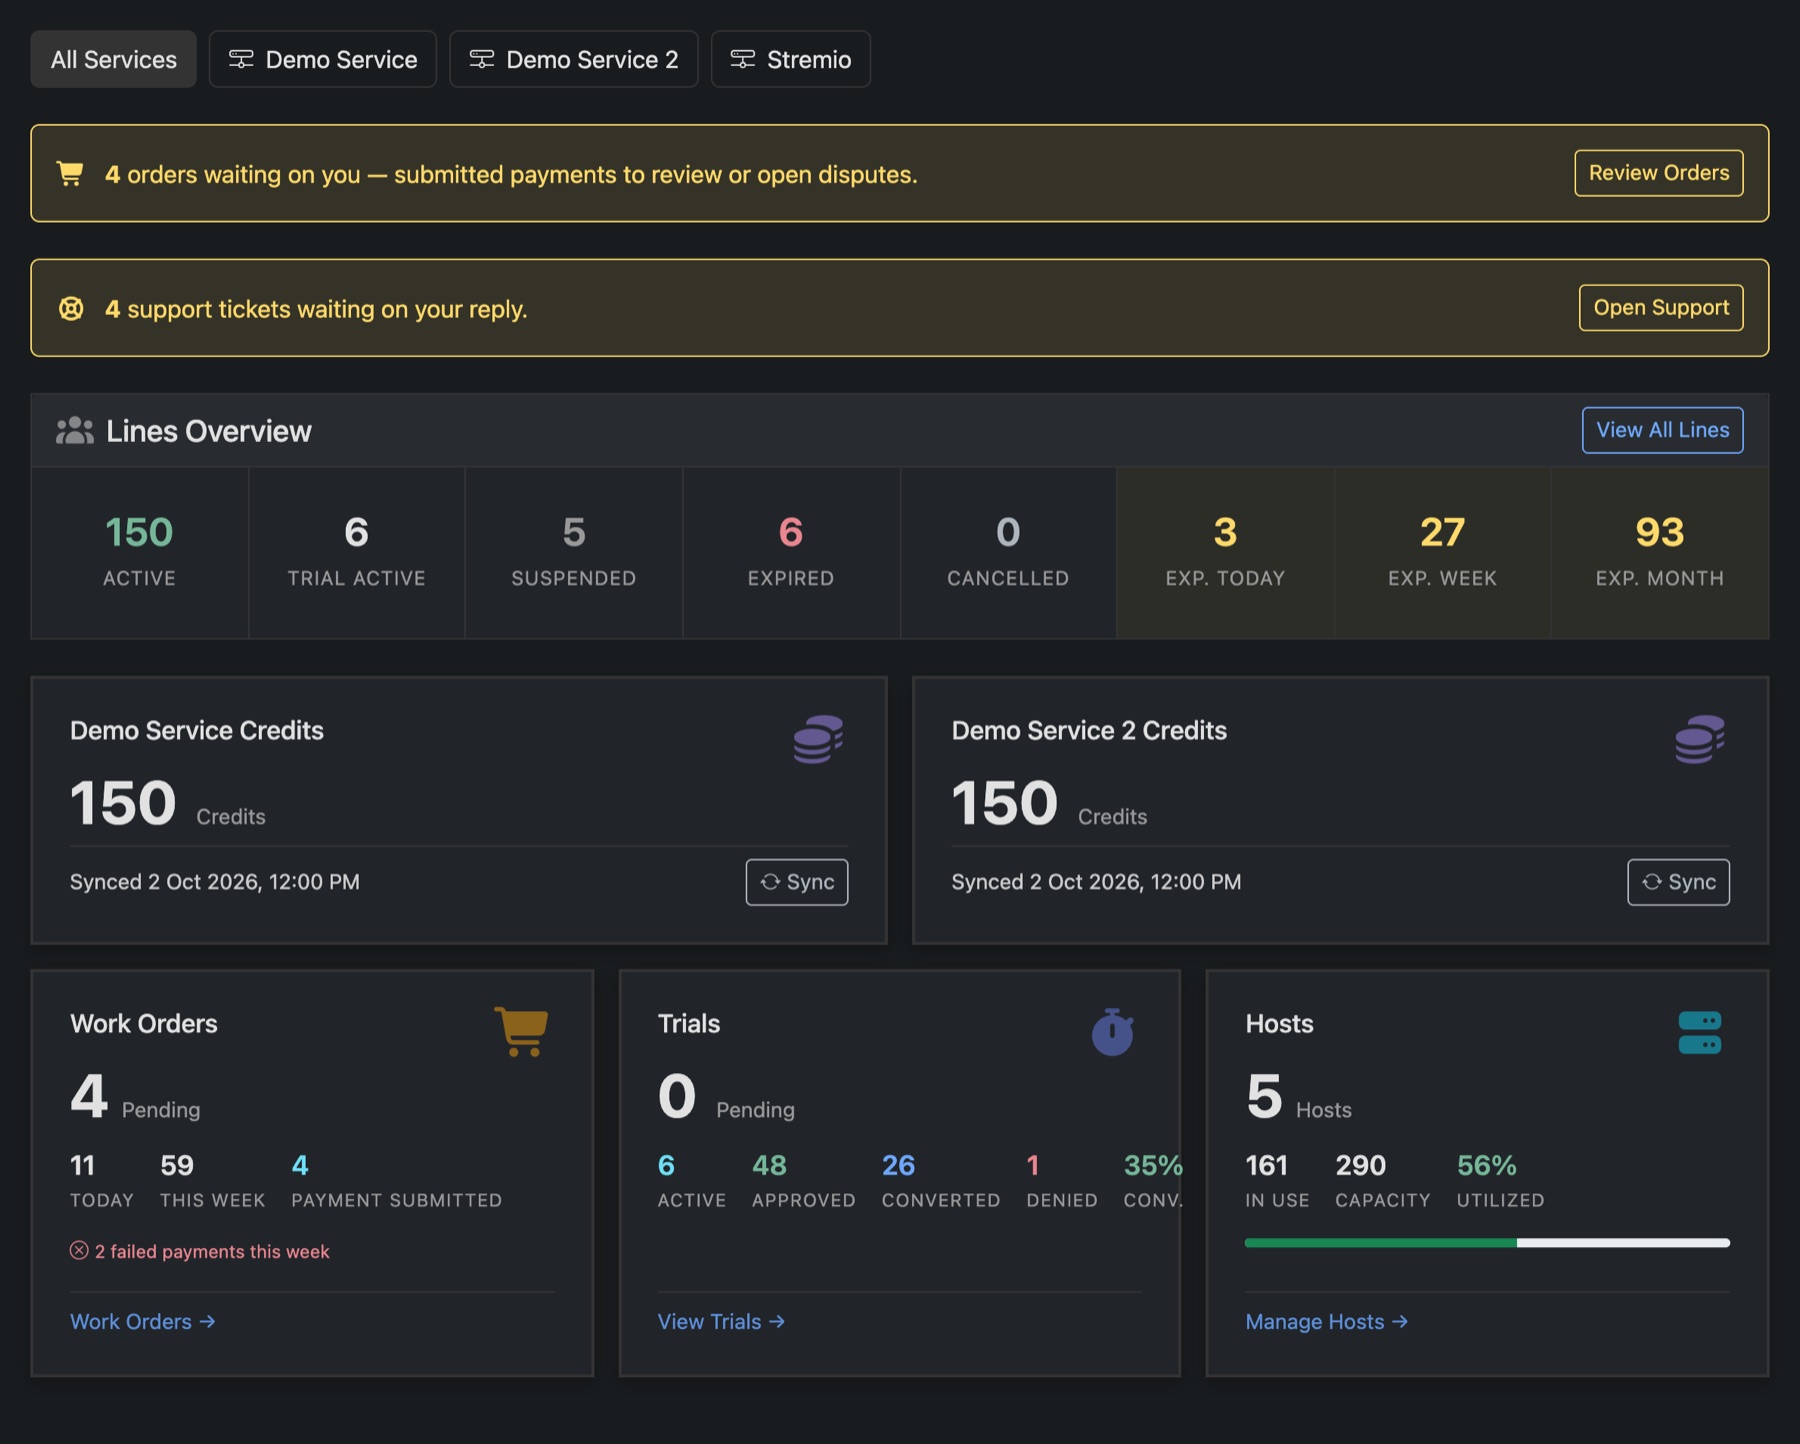Image resolution: width=1800 pixels, height=1444 pixels.
Task: Click the '161 In Use' hosts stat
Action: coord(1277,1181)
